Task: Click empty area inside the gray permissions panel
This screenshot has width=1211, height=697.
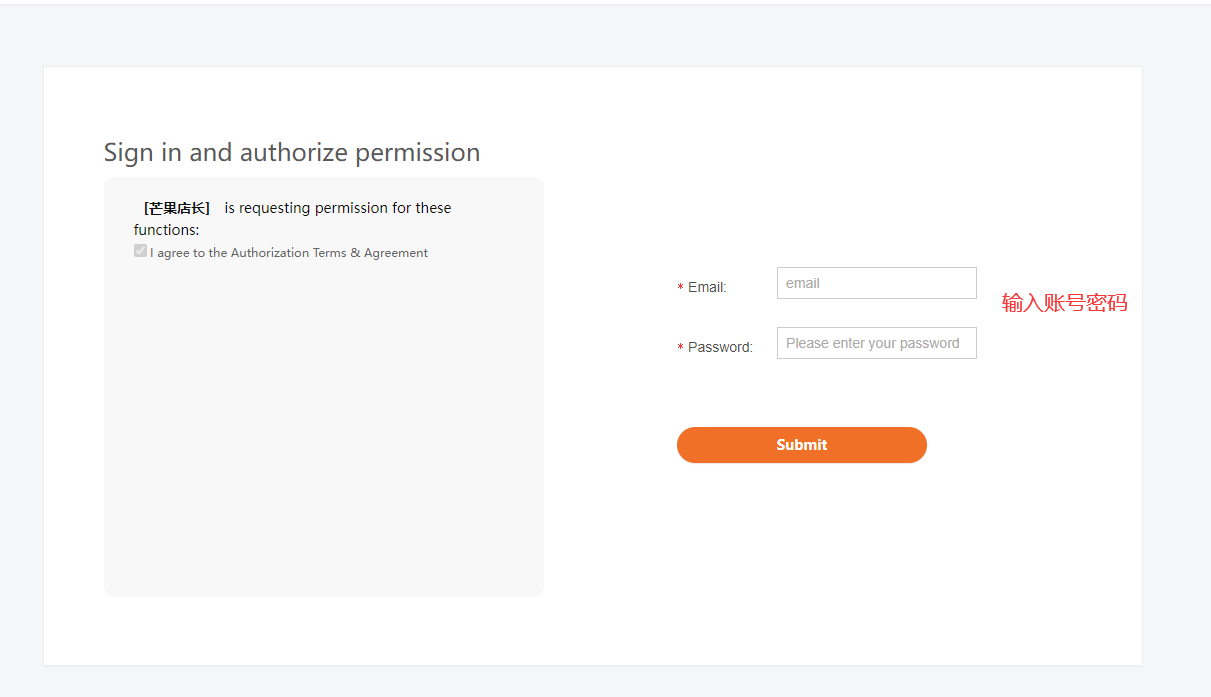Action: point(324,430)
